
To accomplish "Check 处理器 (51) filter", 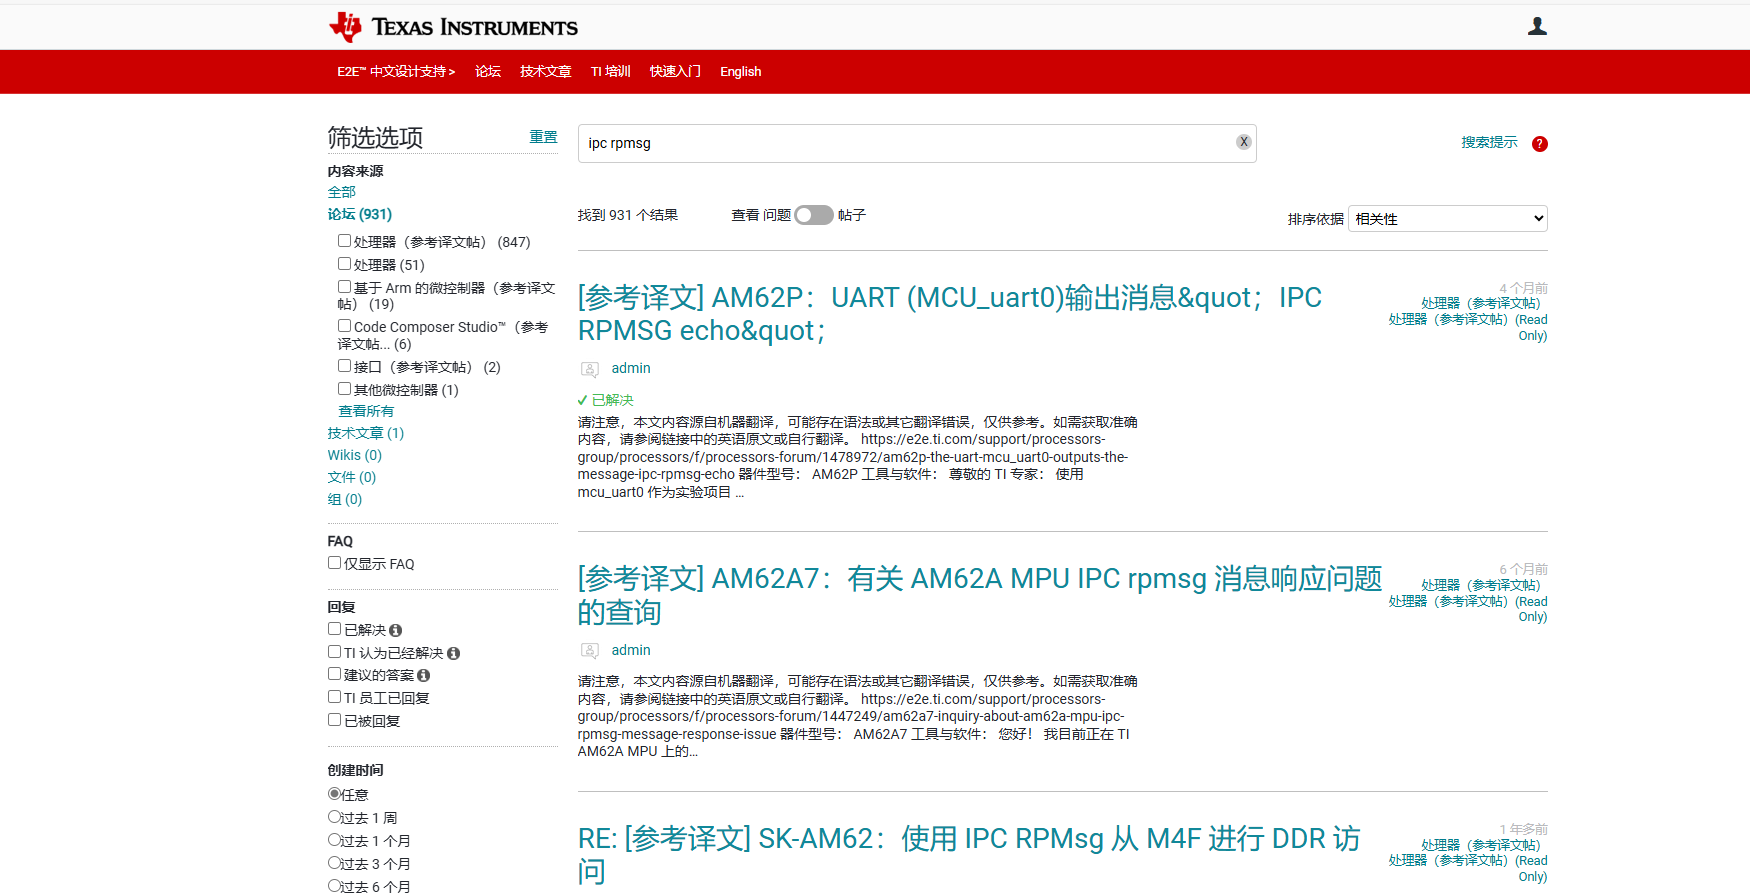I will click(344, 264).
